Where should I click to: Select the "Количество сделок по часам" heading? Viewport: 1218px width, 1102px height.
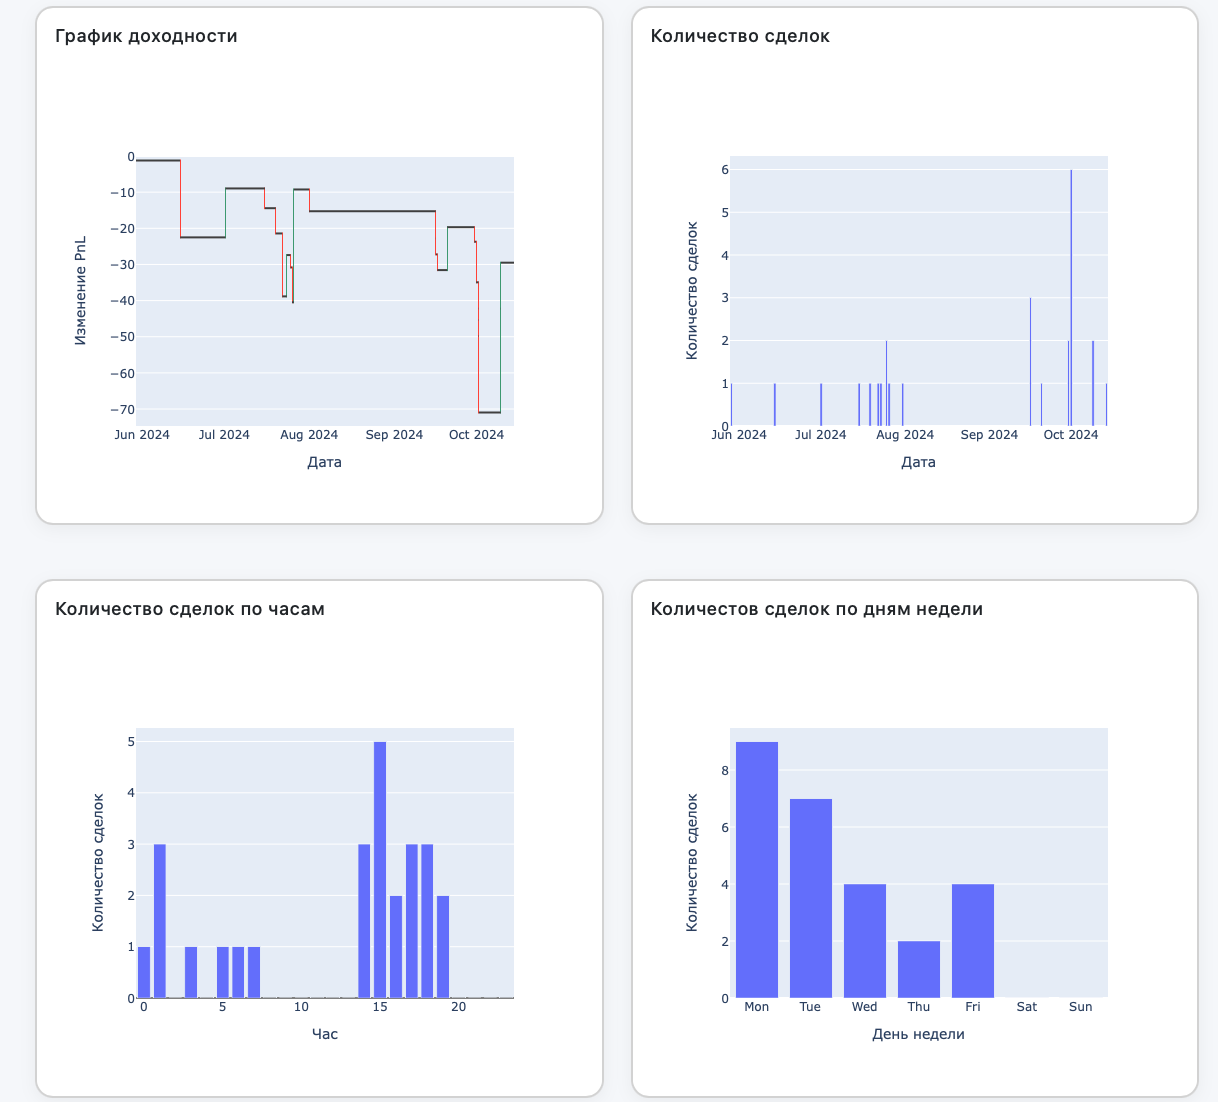190,609
